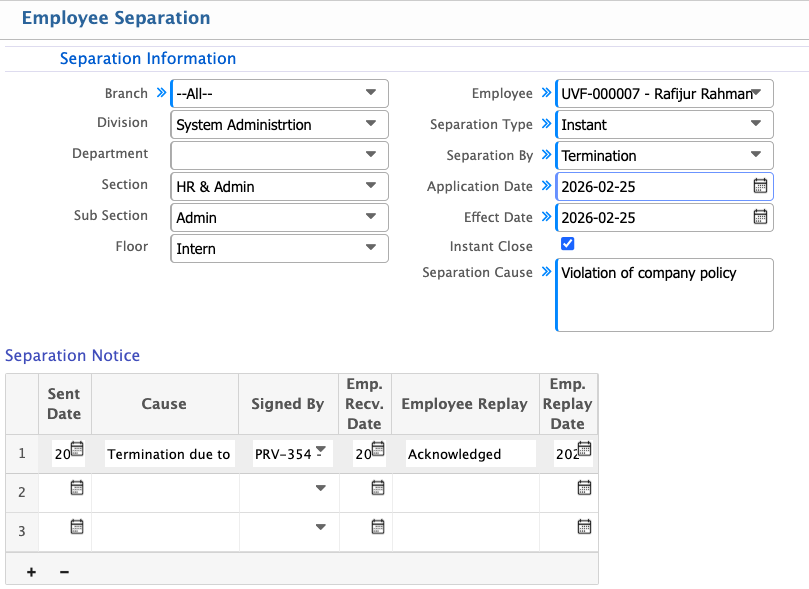
Task: Open the Employee selection dropdown
Action: (x=757, y=93)
